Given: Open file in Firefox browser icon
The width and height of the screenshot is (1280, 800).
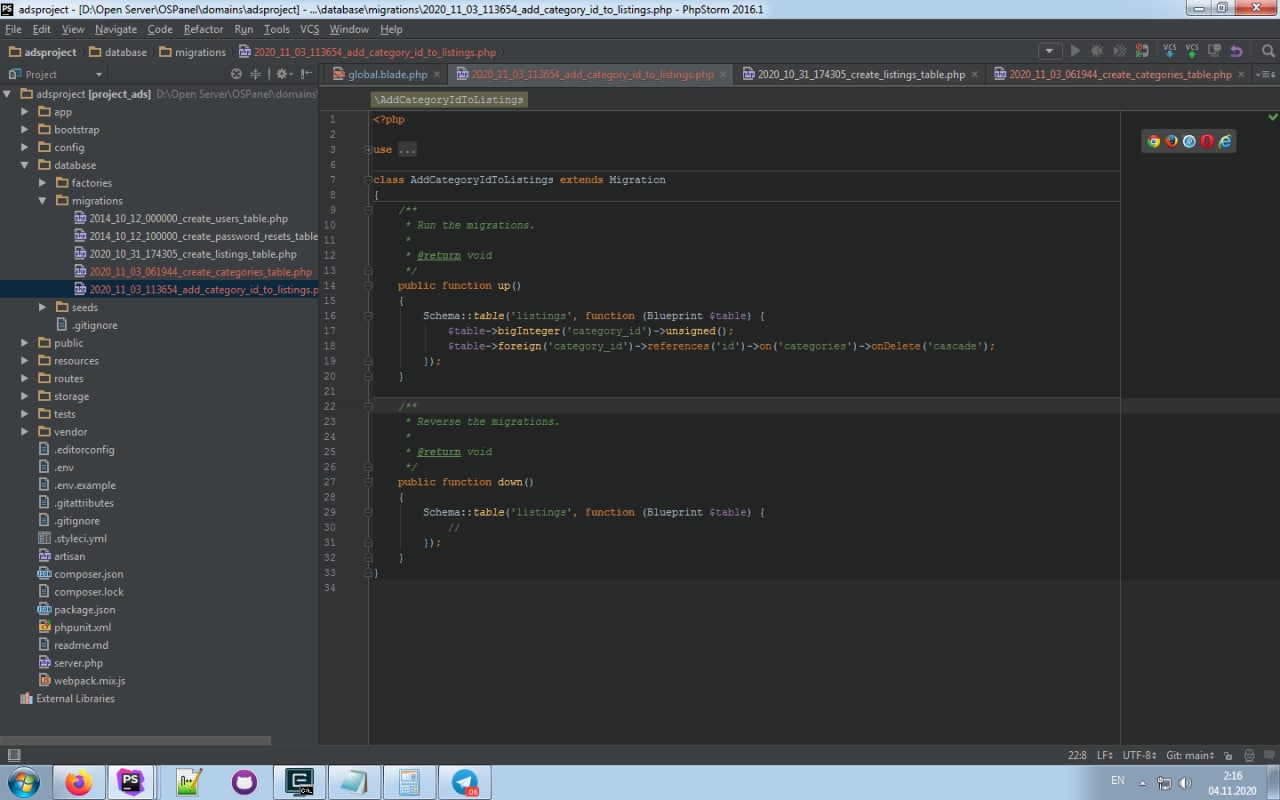Looking at the screenshot, I should pyautogui.click(x=1171, y=141).
